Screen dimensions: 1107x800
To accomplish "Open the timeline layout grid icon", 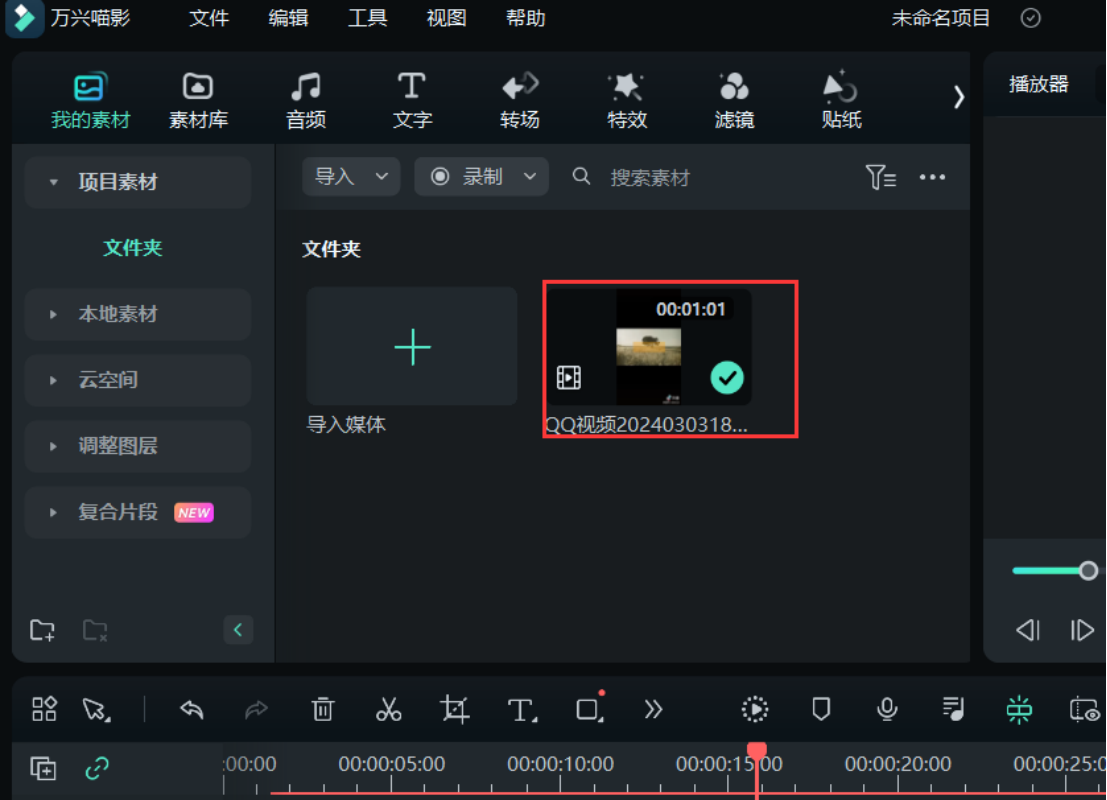I will coord(44,709).
